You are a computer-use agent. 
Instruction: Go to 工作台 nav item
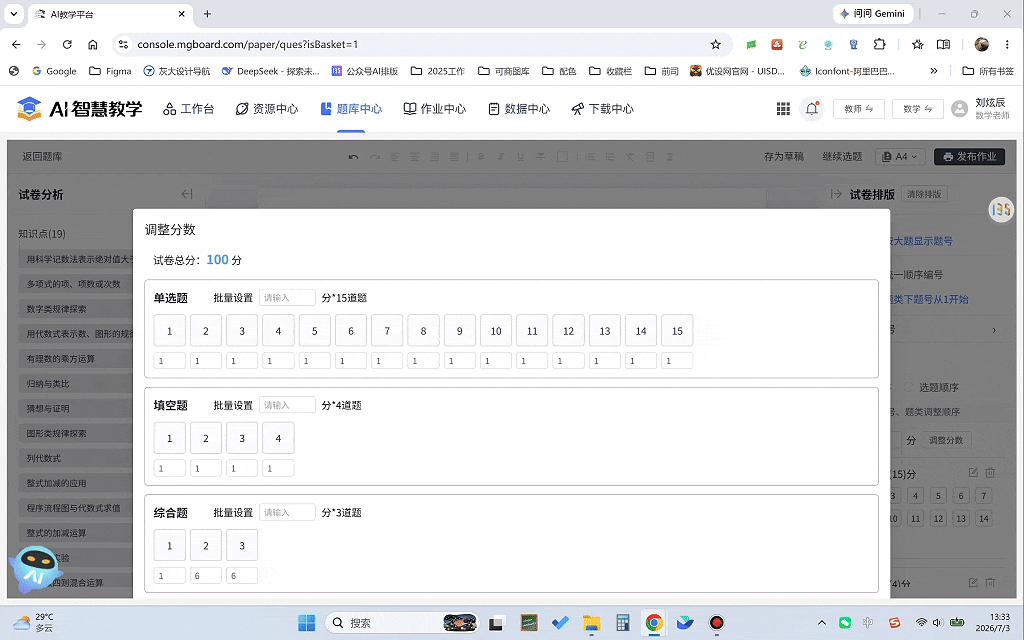click(x=189, y=109)
